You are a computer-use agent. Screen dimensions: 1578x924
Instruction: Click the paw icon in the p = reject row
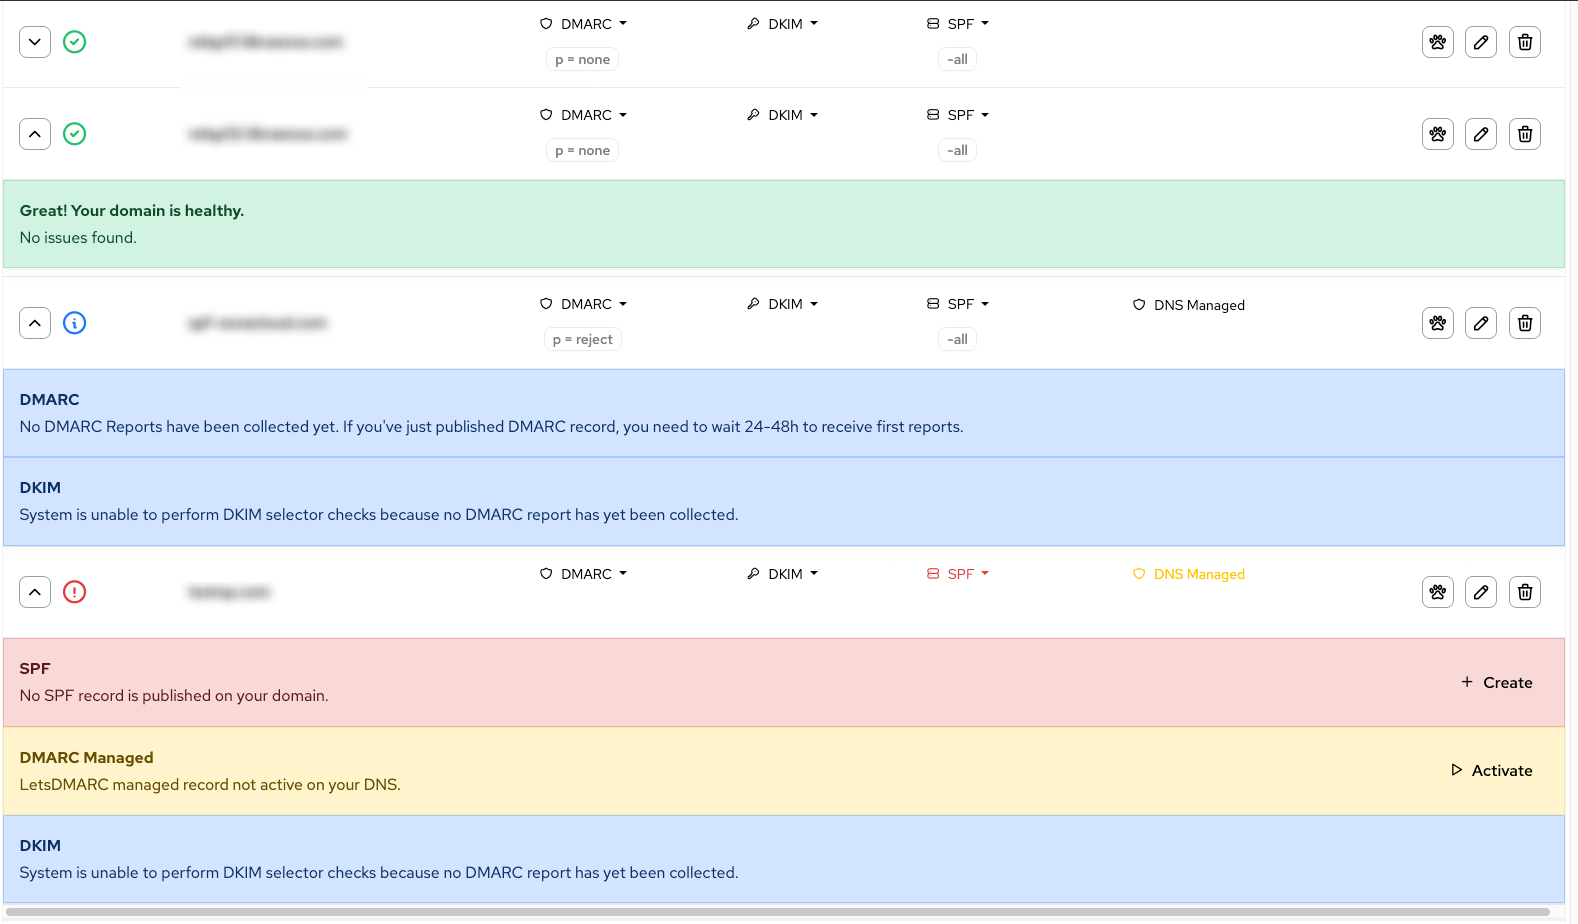(1438, 323)
